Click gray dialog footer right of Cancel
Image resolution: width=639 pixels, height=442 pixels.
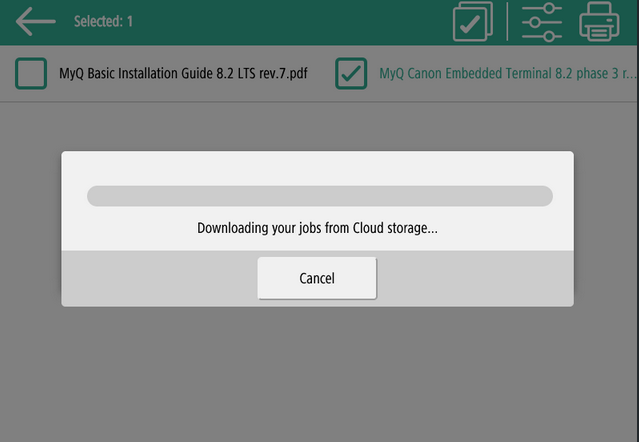tap(475, 278)
